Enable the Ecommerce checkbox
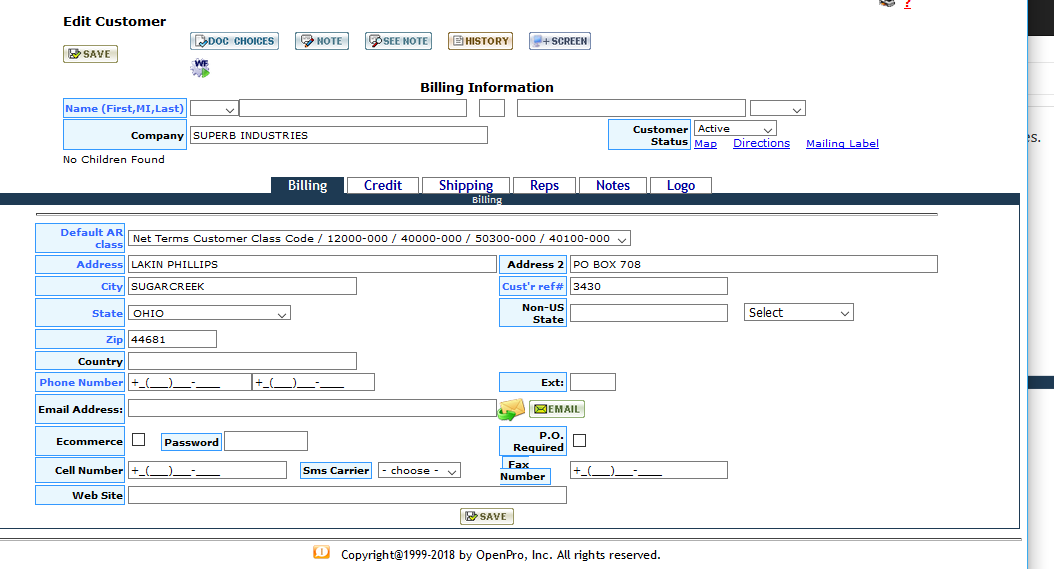 [x=139, y=439]
